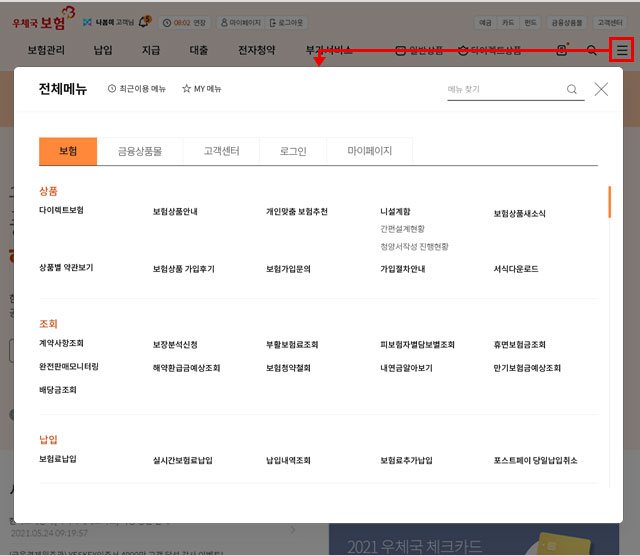Switch to the 로그인 tab
Image resolution: width=640 pixels, height=556 pixels.
(293, 151)
